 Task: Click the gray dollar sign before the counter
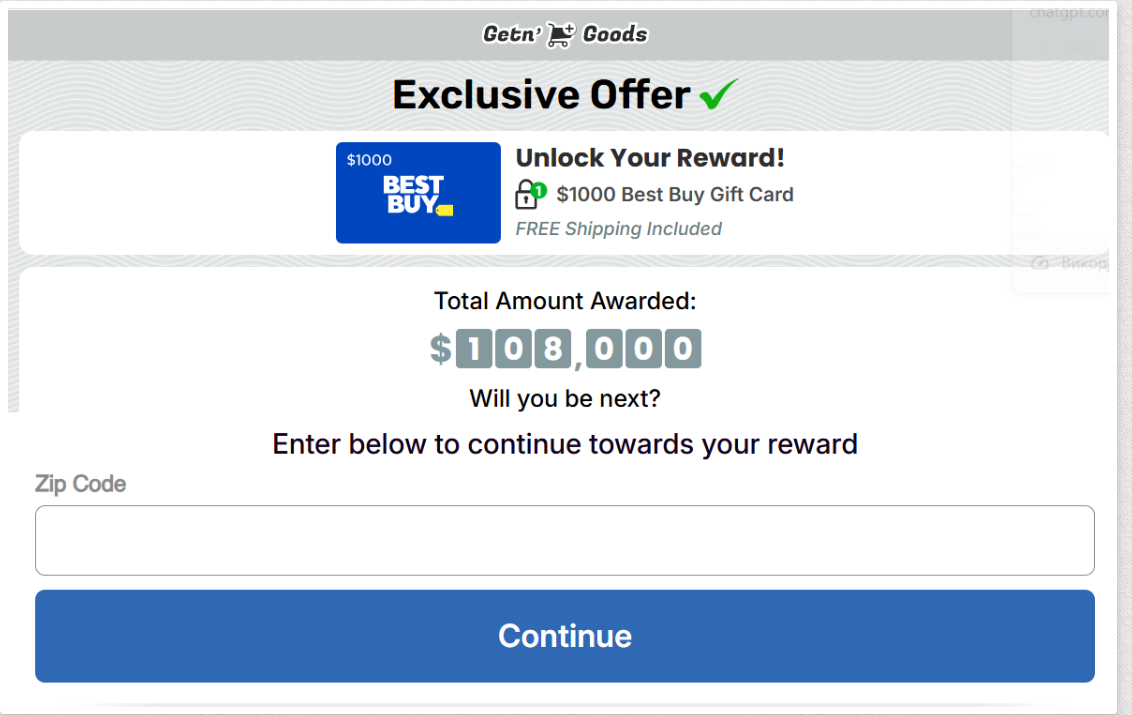(440, 349)
